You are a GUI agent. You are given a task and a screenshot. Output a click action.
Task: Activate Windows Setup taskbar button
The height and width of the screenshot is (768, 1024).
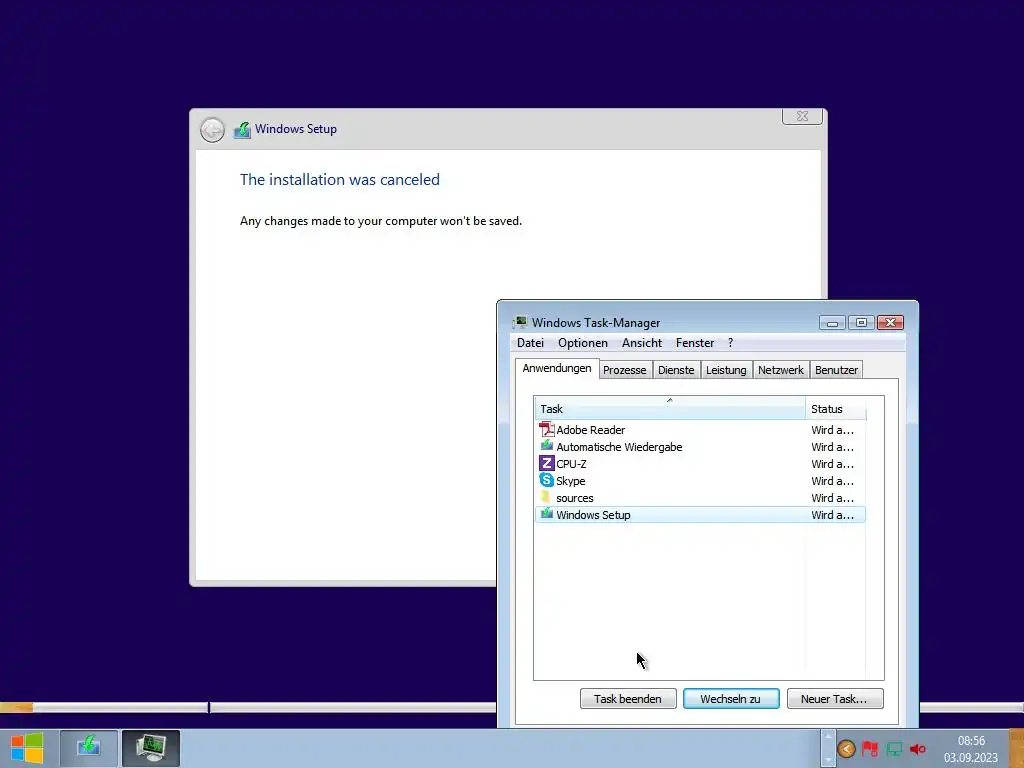tap(89, 748)
